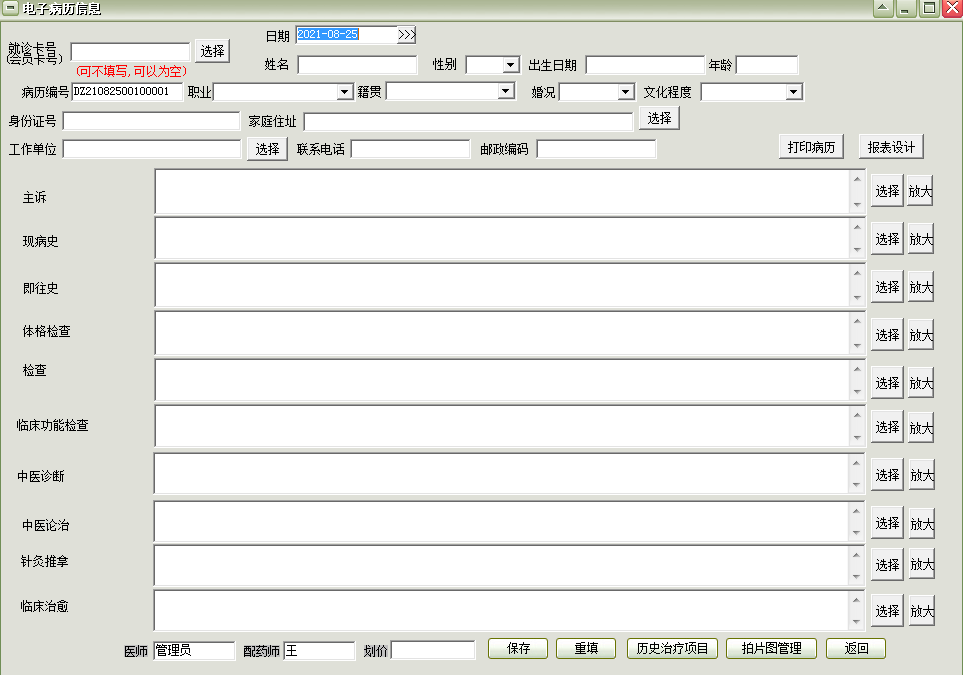
Task: Click the 年龄 input field
Action: point(766,64)
